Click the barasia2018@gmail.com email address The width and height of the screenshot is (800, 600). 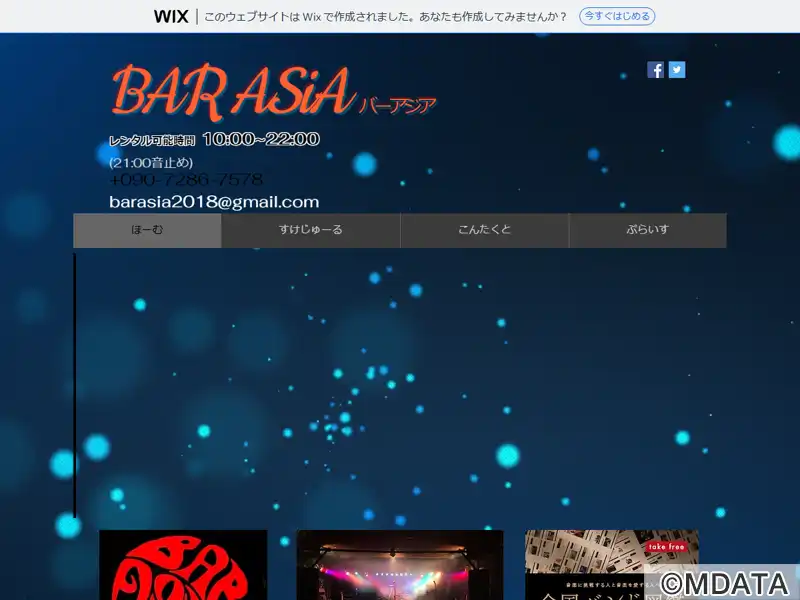[x=214, y=202]
